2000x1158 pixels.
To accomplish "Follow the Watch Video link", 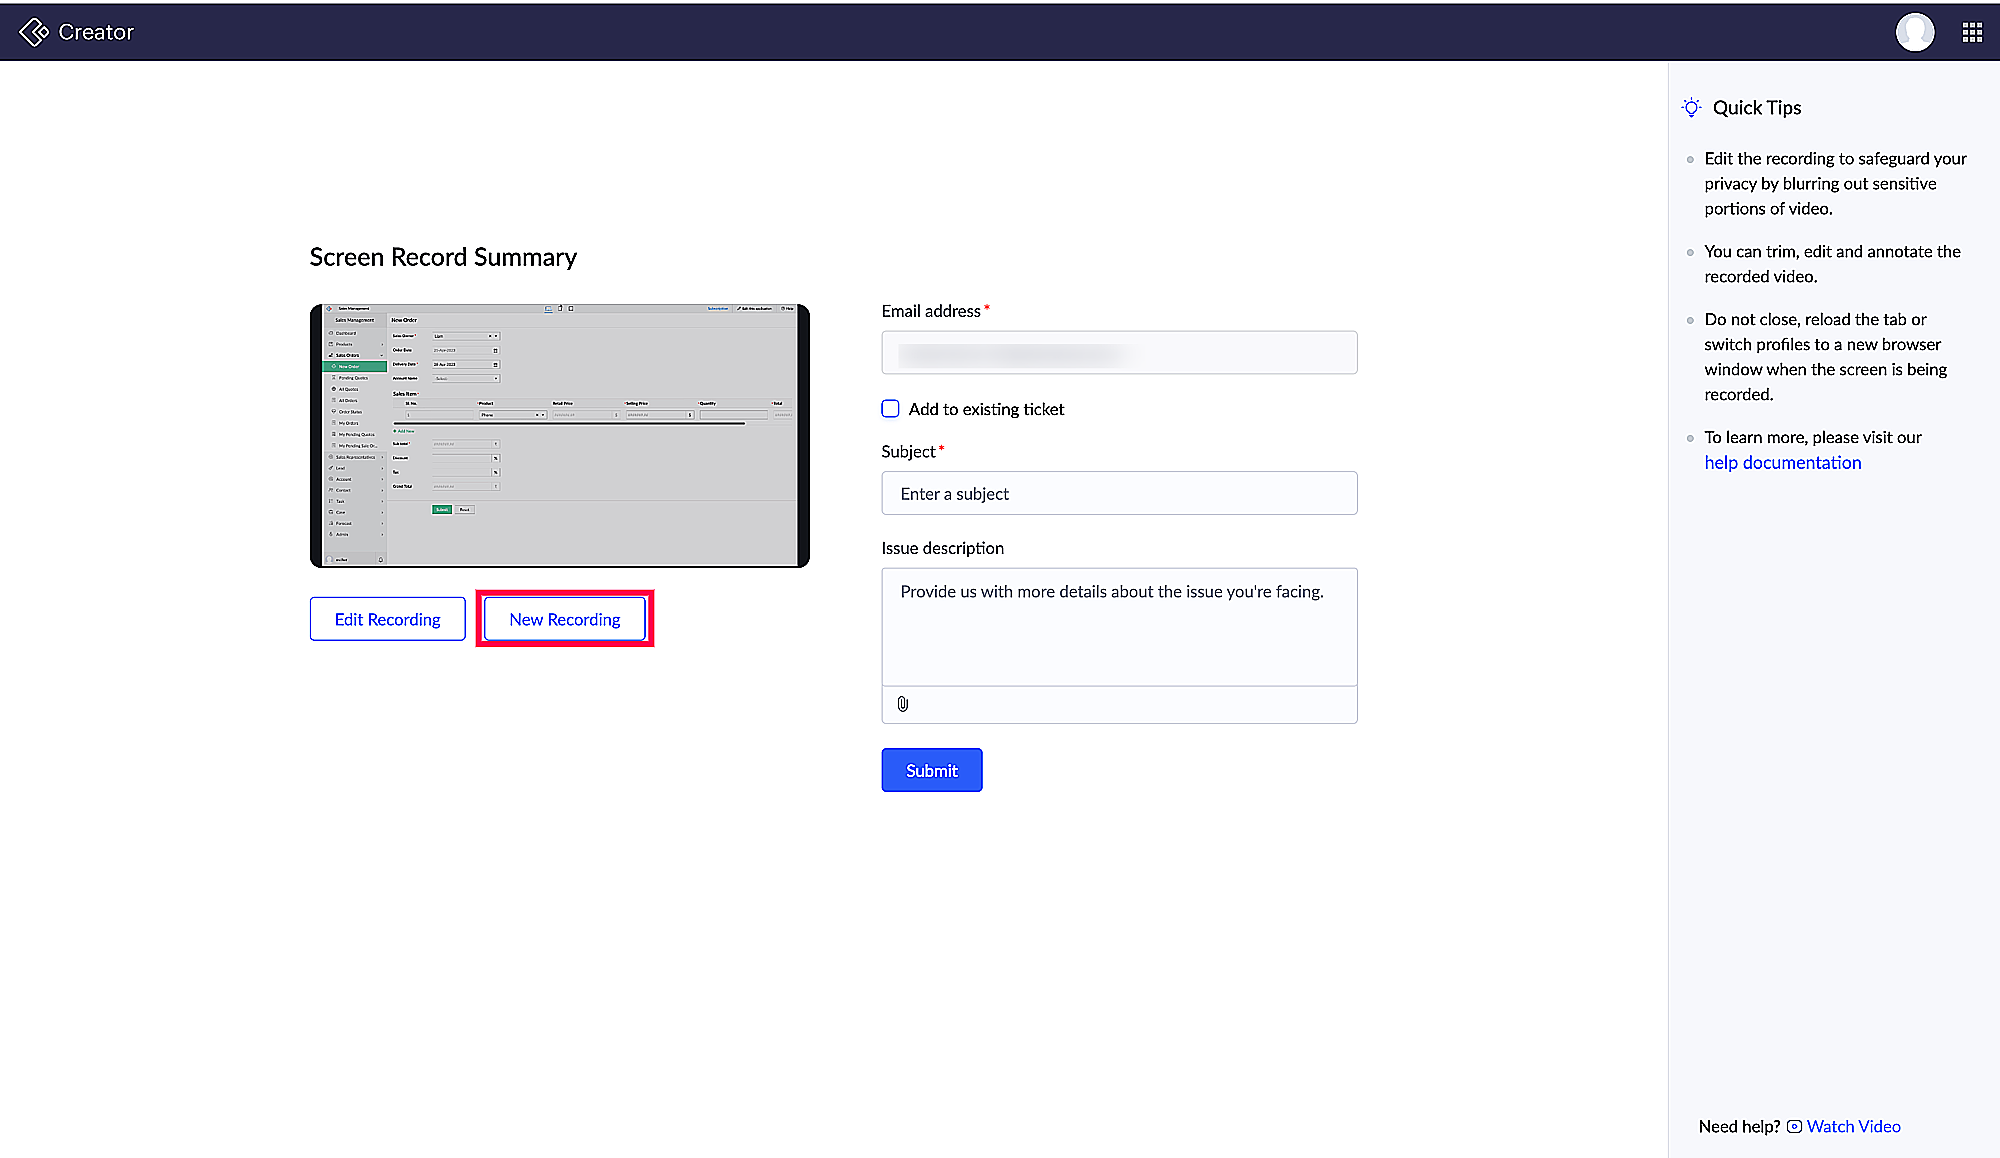I will [x=1853, y=1127].
